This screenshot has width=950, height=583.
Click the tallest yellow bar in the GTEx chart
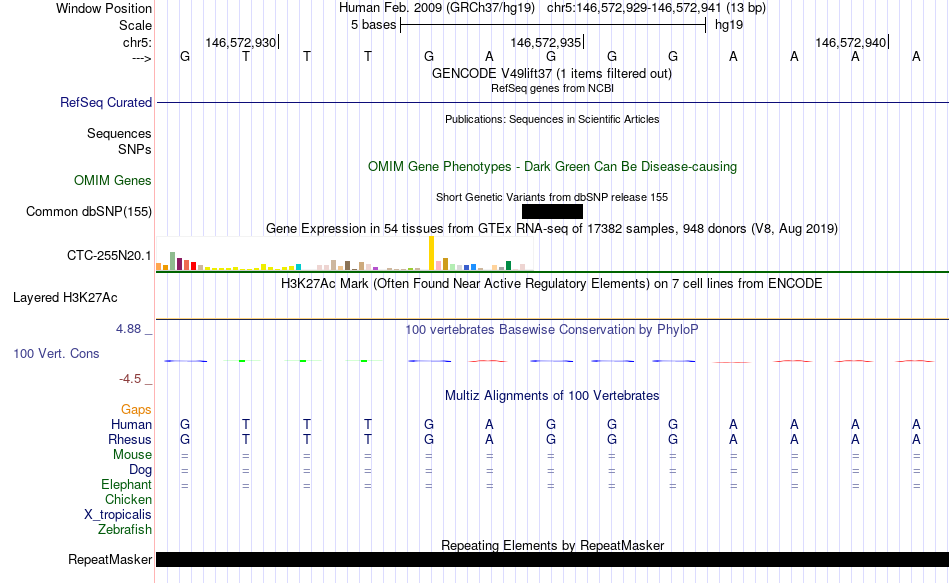pyautogui.click(x=431, y=253)
